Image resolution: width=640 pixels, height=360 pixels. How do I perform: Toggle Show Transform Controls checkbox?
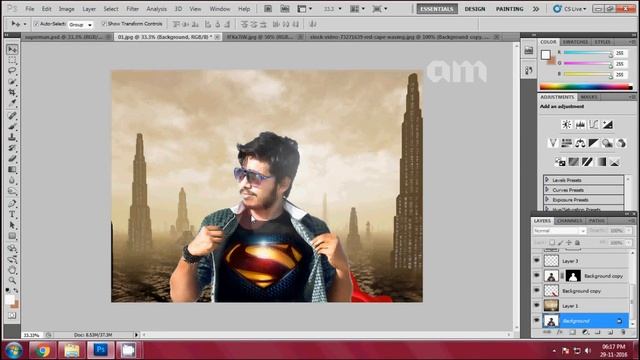click(104, 24)
